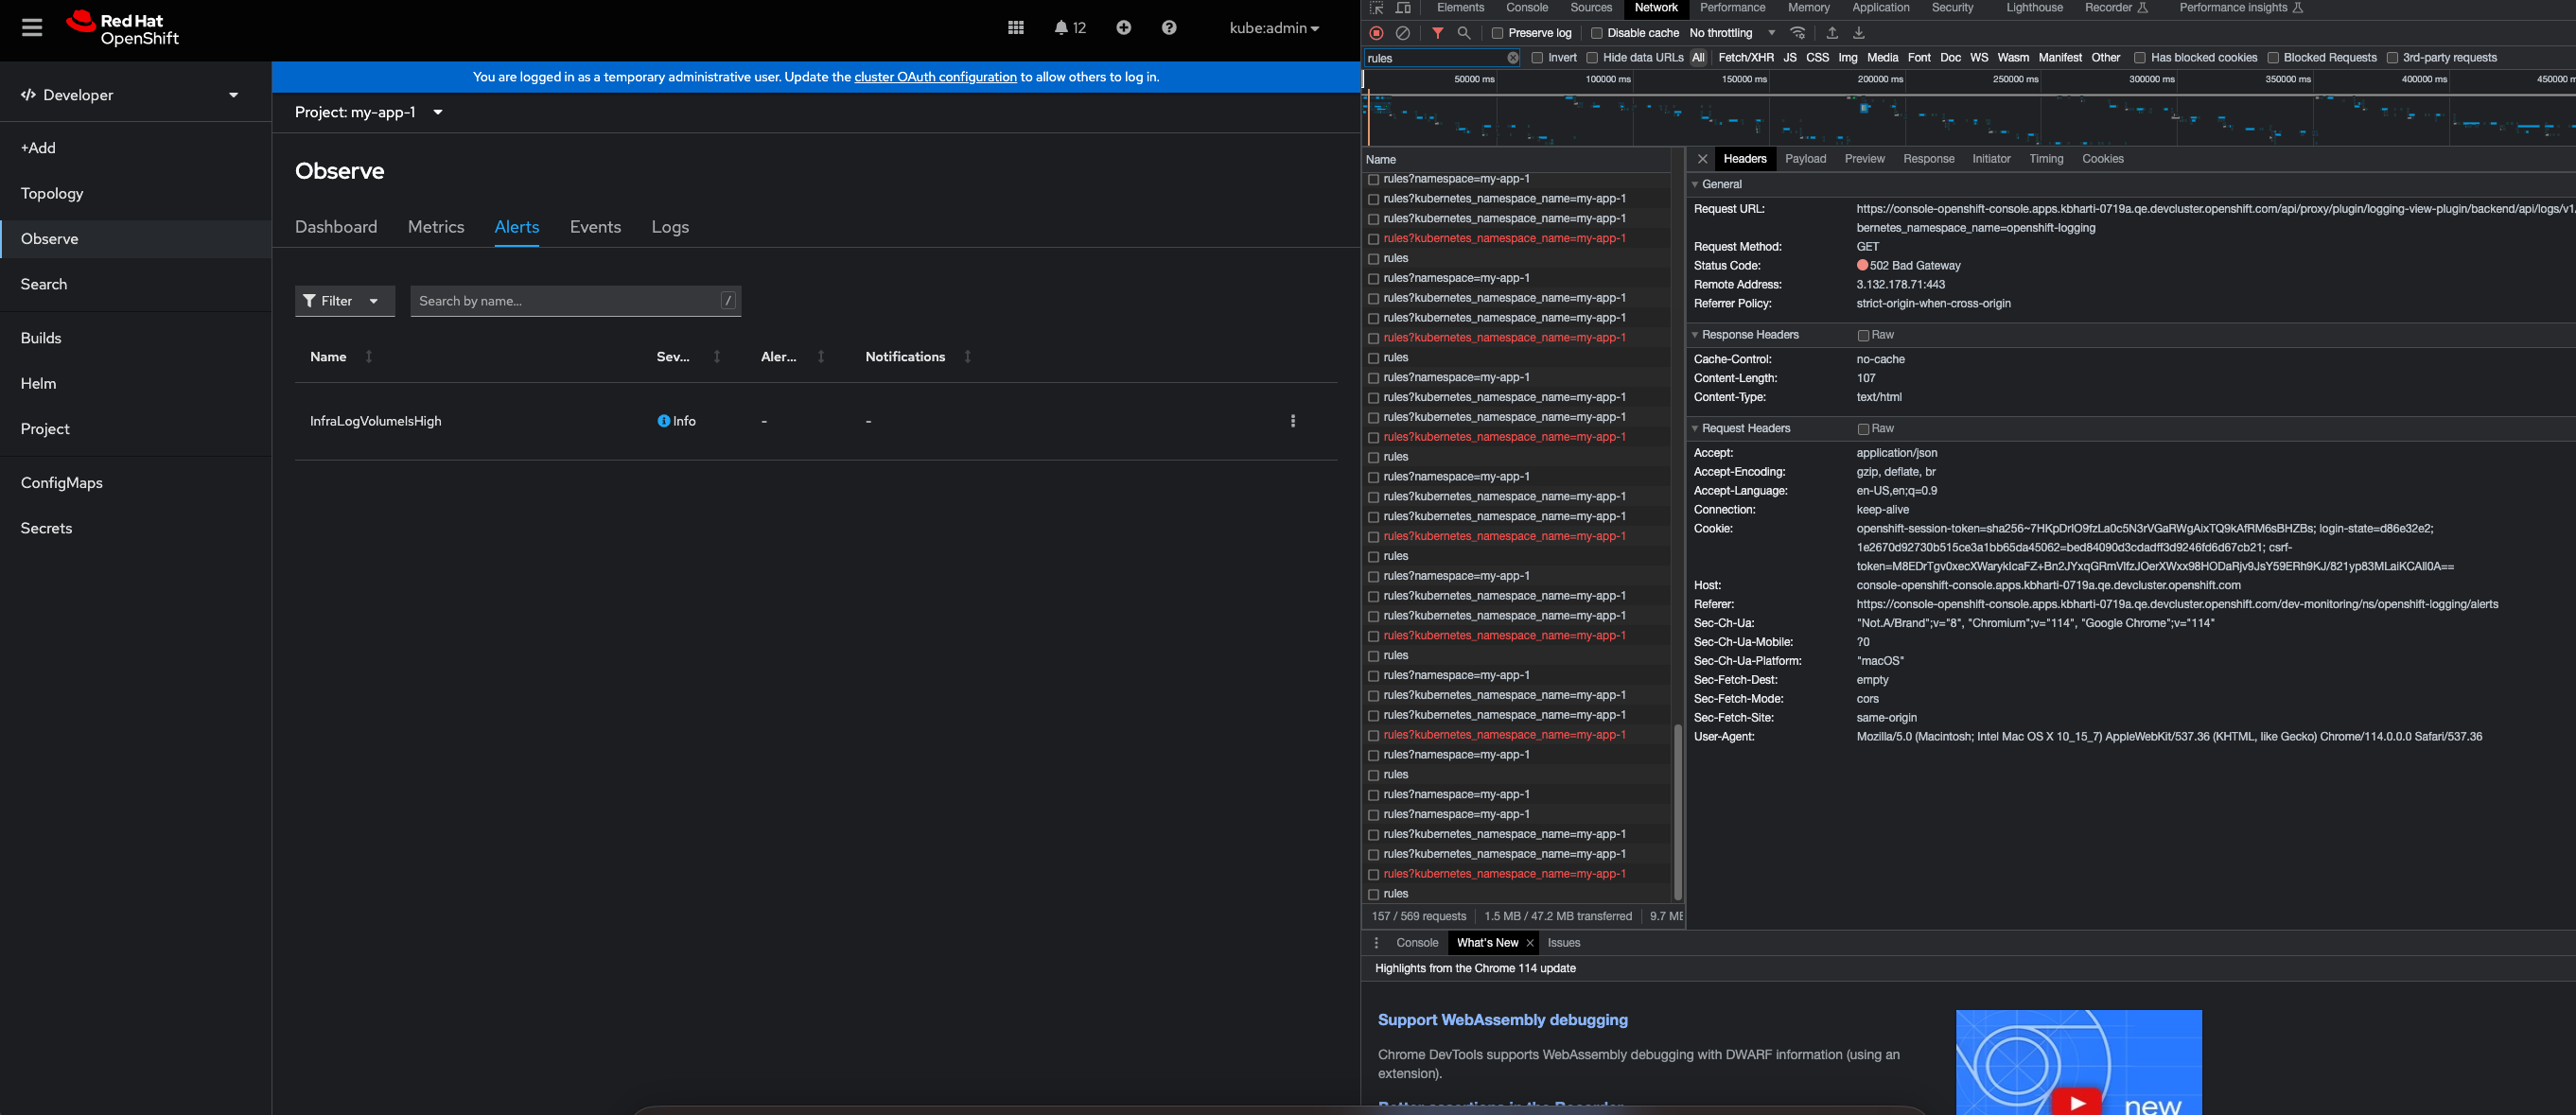This screenshot has width=2576, height=1115.
Task: Tick the Invert filter checkbox
Action: coord(1537,58)
